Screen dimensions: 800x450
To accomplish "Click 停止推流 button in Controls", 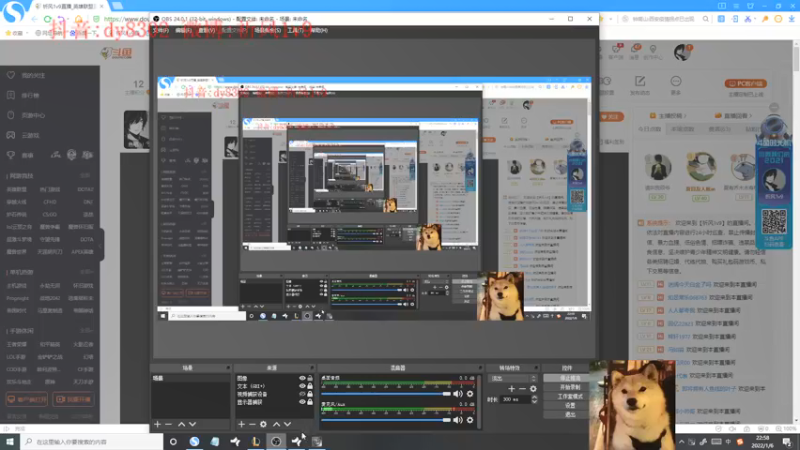I will (x=566, y=378).
